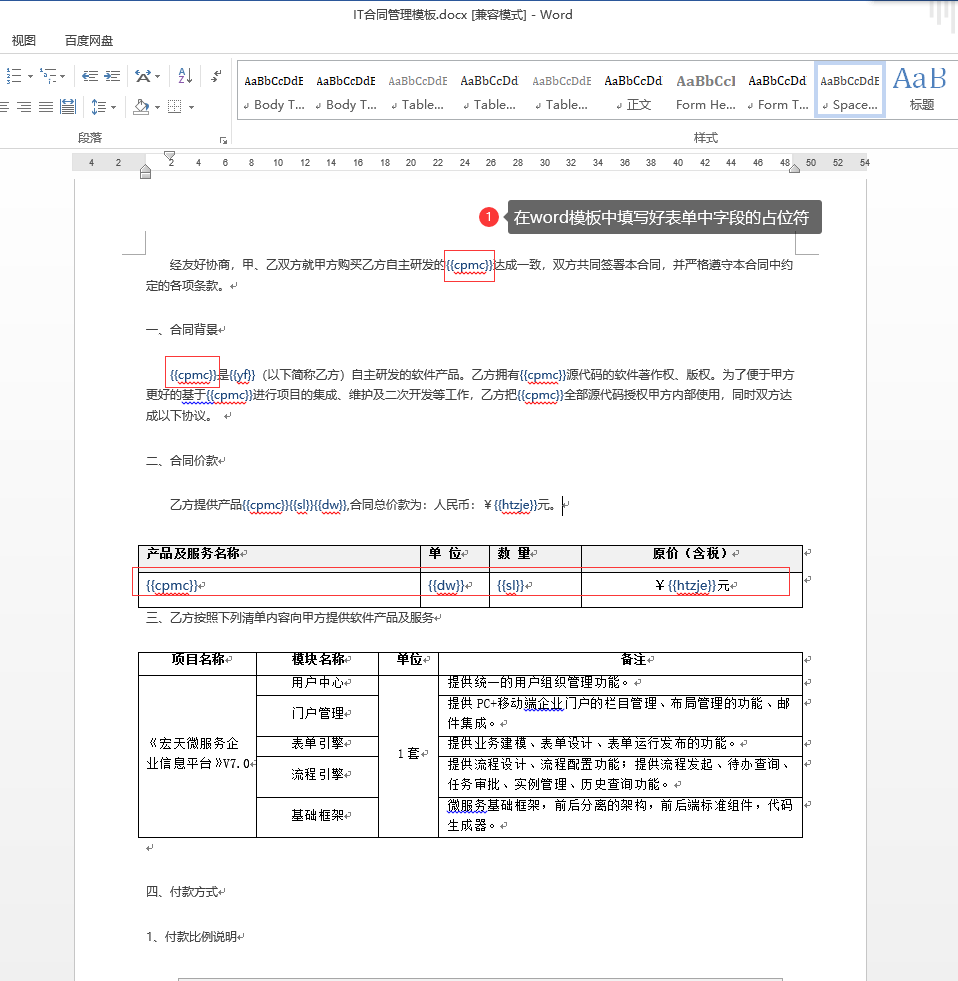Click line 1、付款比例说明

coord(191,937)
